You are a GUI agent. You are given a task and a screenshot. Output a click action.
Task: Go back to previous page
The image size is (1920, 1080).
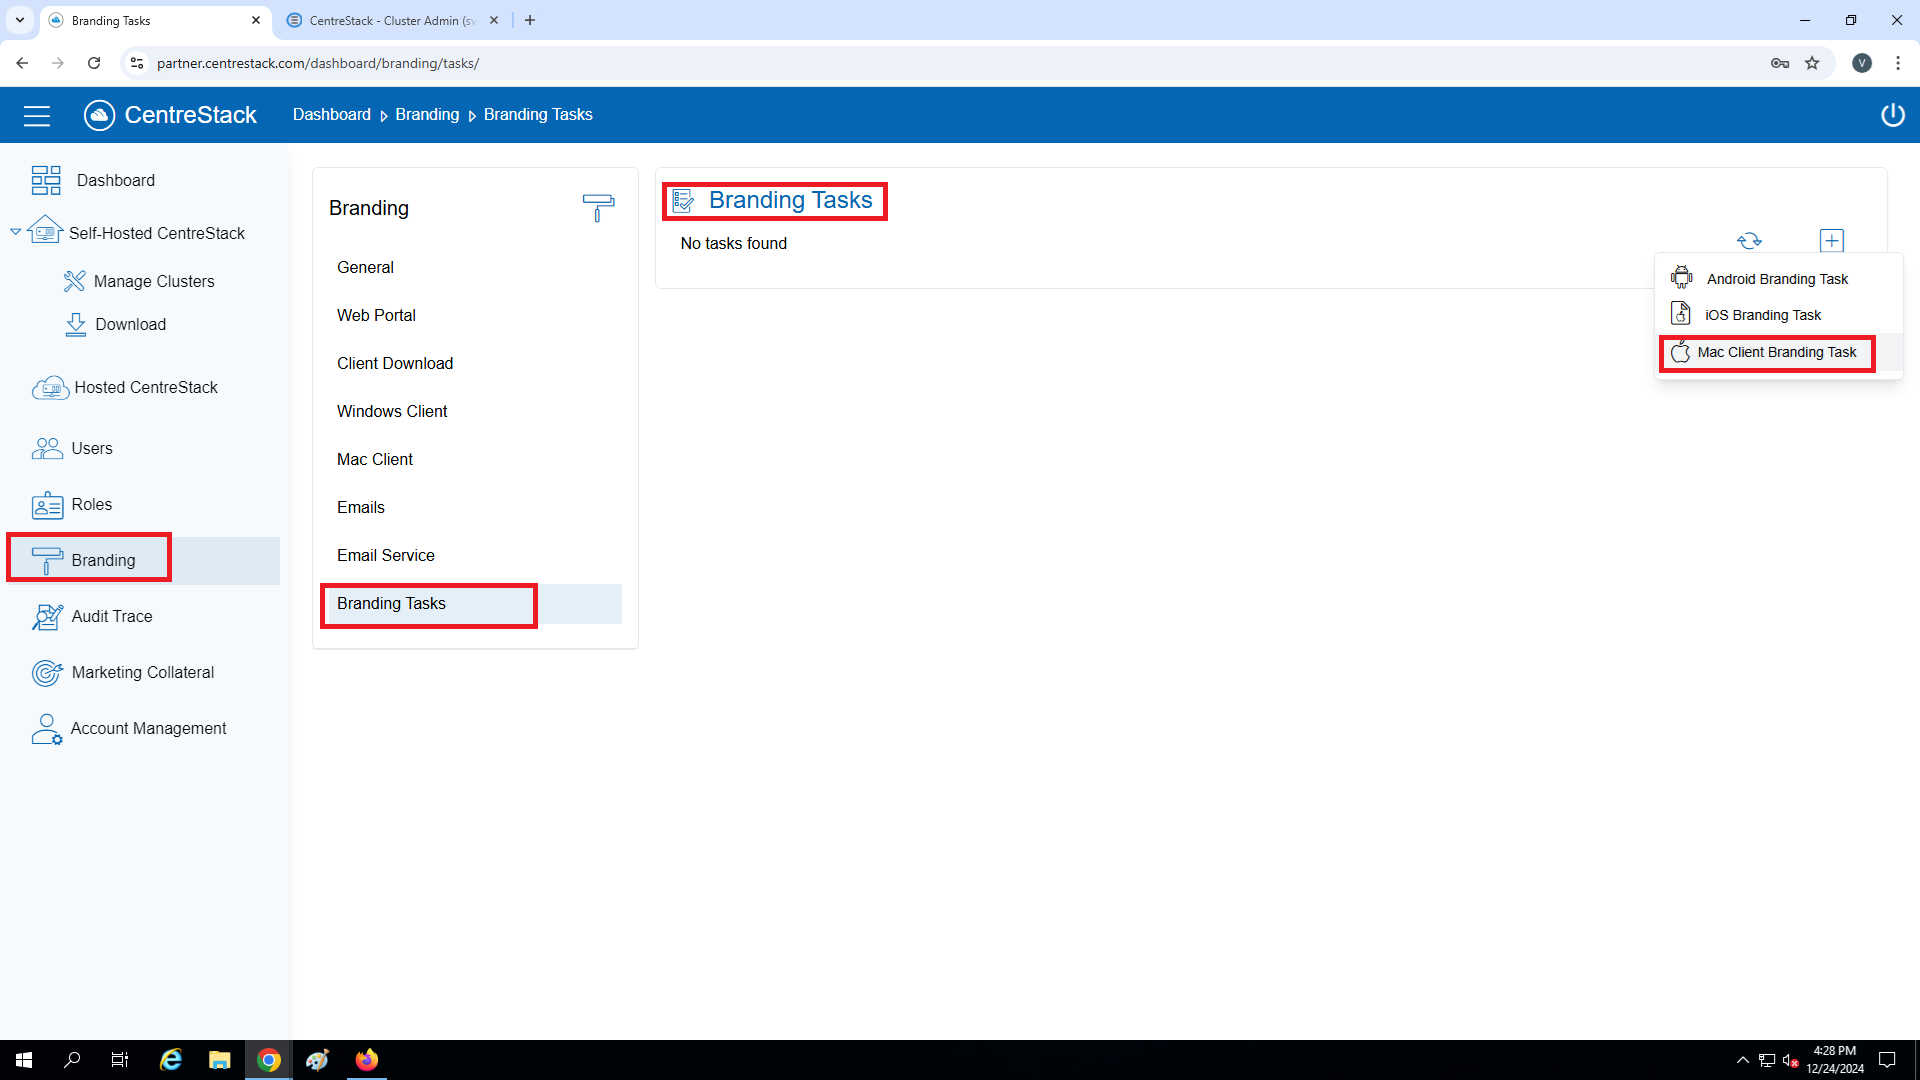pyautogui.click(x=22, y=63)
